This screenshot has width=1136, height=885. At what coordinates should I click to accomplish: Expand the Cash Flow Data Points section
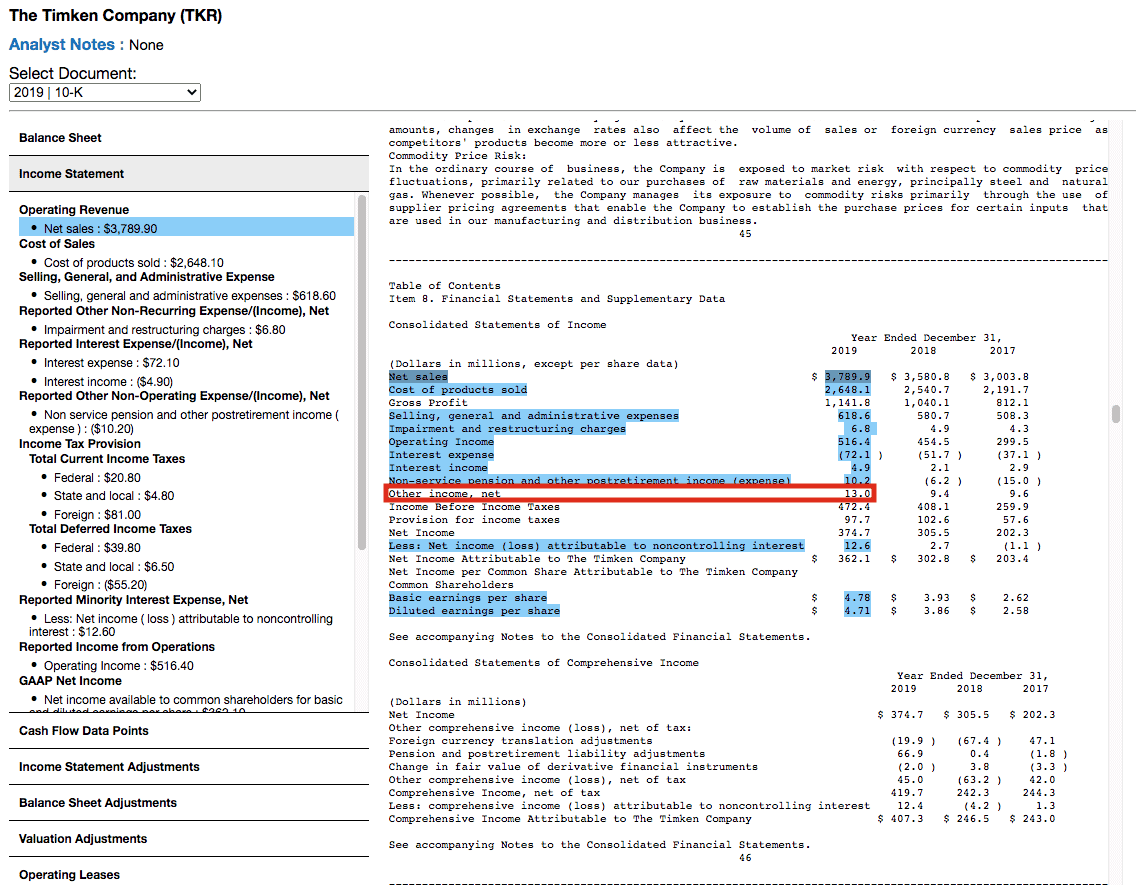point(188,731)
